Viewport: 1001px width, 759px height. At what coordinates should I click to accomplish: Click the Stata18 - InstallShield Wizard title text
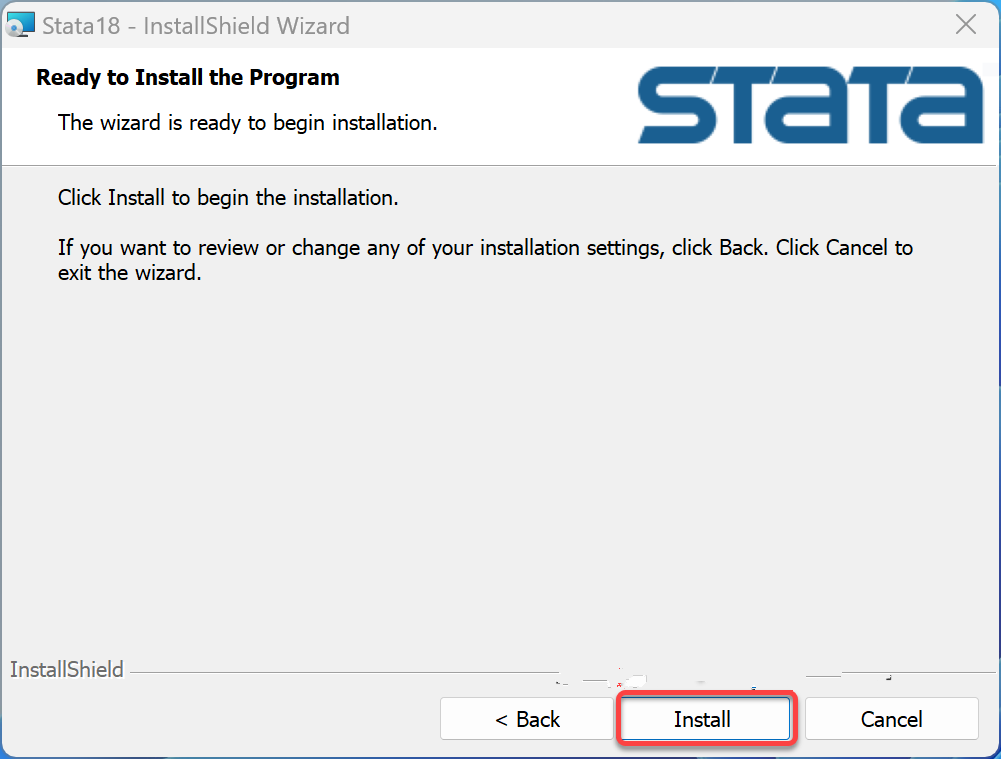pyautogui.click(x=195, y=26)
